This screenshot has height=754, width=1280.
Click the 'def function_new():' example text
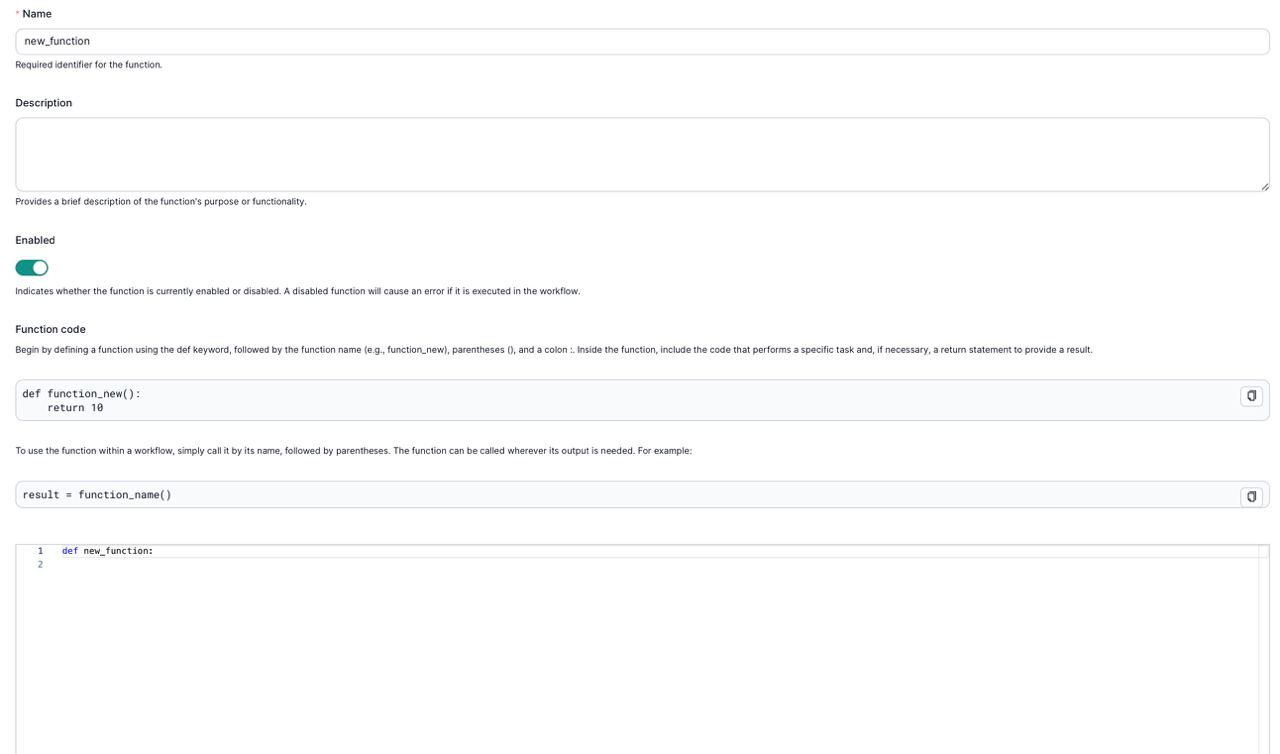tap(81, 394)
